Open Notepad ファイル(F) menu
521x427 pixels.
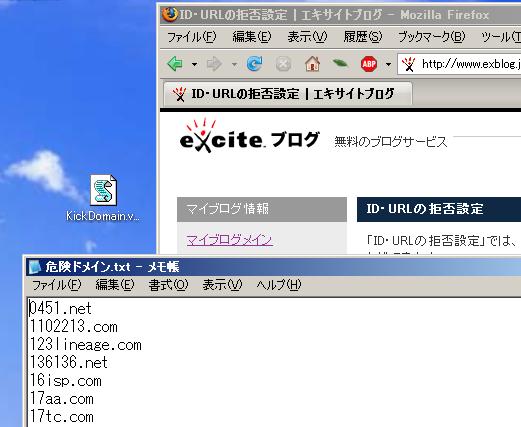[56, 285]
